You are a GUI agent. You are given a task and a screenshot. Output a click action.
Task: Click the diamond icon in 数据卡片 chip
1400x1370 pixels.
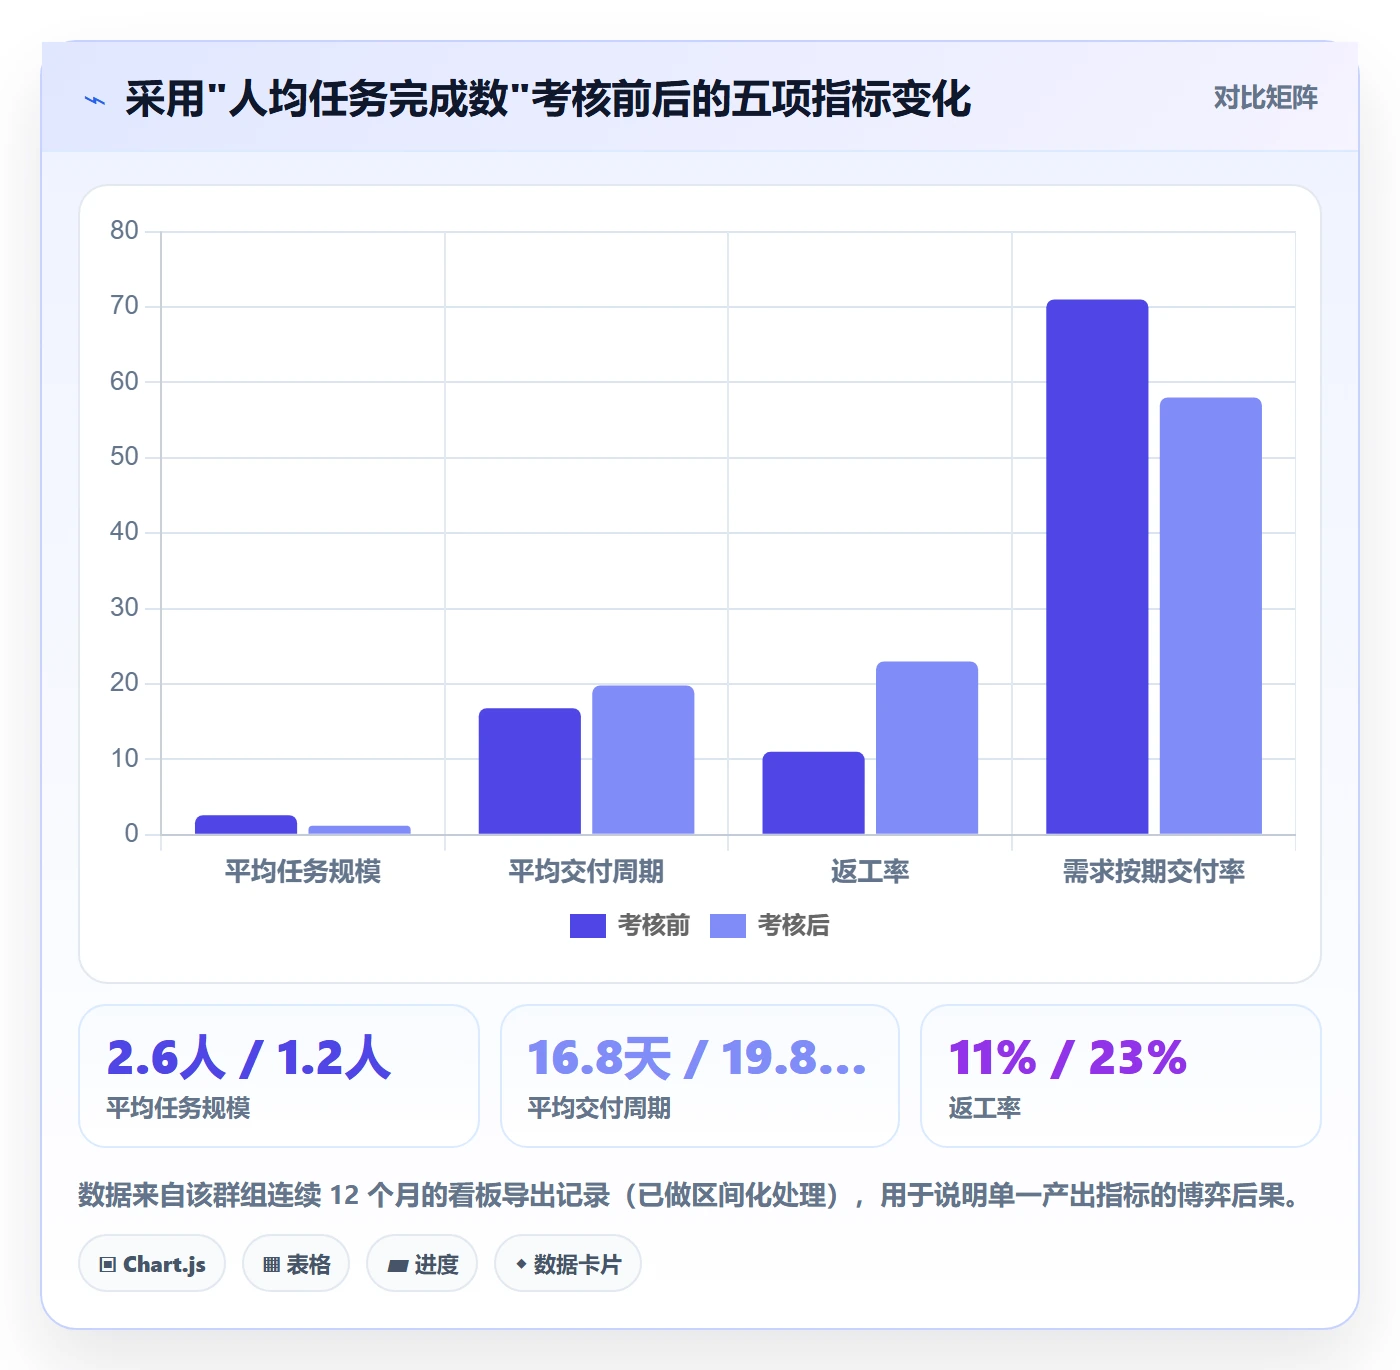point(521,1264)
